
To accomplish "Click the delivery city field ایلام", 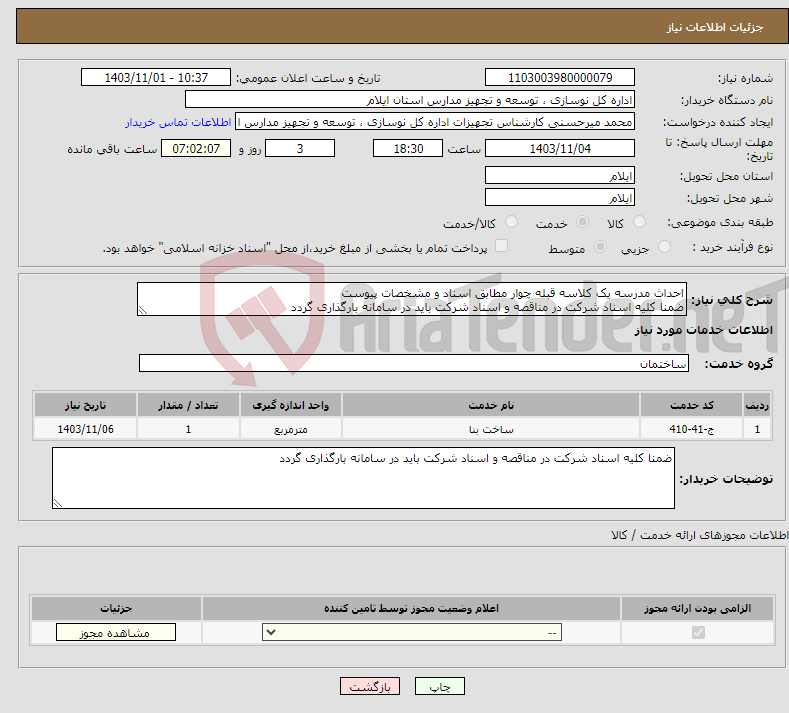I will click(x=560, y=197).
